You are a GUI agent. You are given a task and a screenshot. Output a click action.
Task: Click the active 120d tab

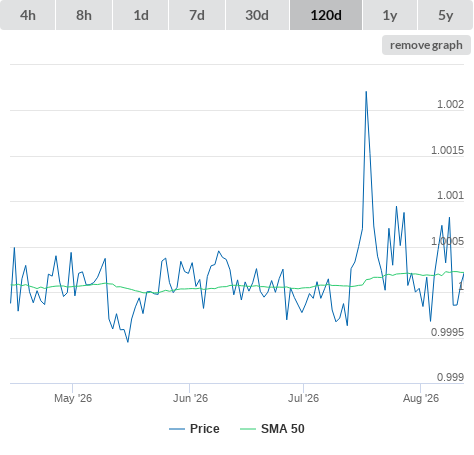pos(326,15)
